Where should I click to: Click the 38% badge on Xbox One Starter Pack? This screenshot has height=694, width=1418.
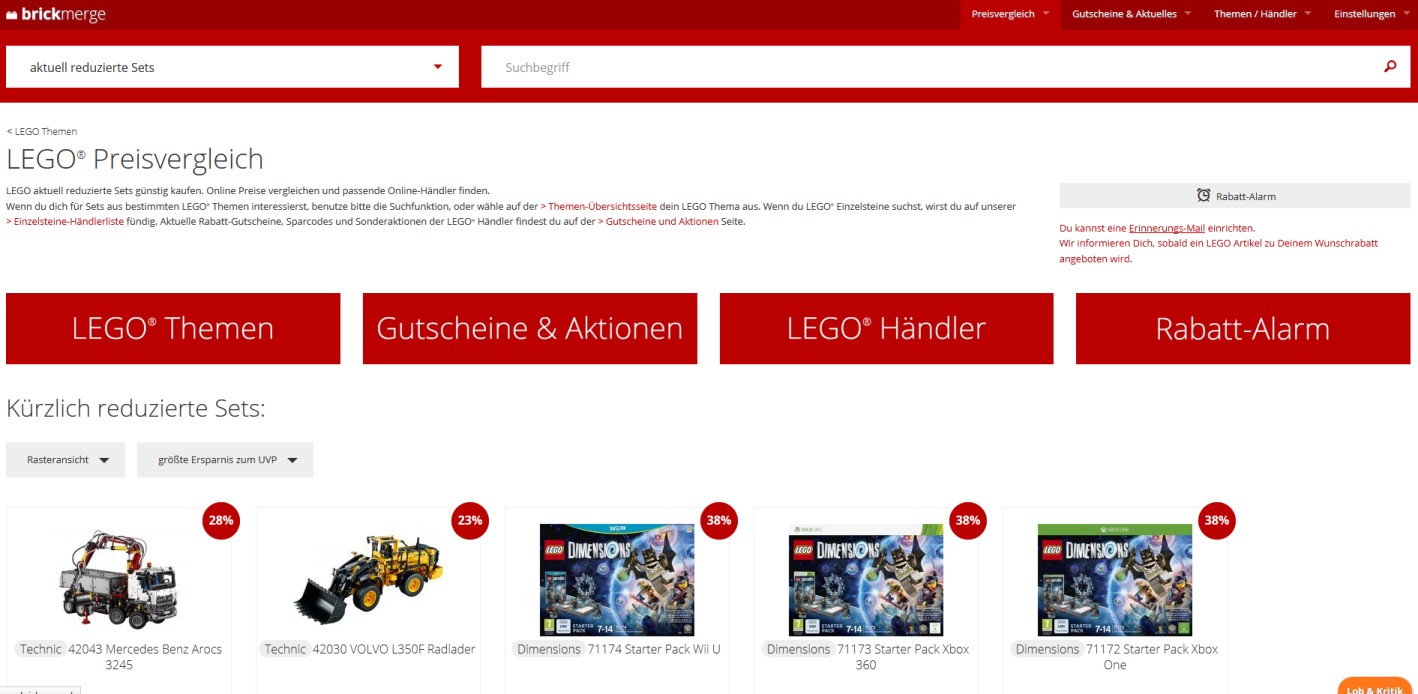pos(1217,520)
